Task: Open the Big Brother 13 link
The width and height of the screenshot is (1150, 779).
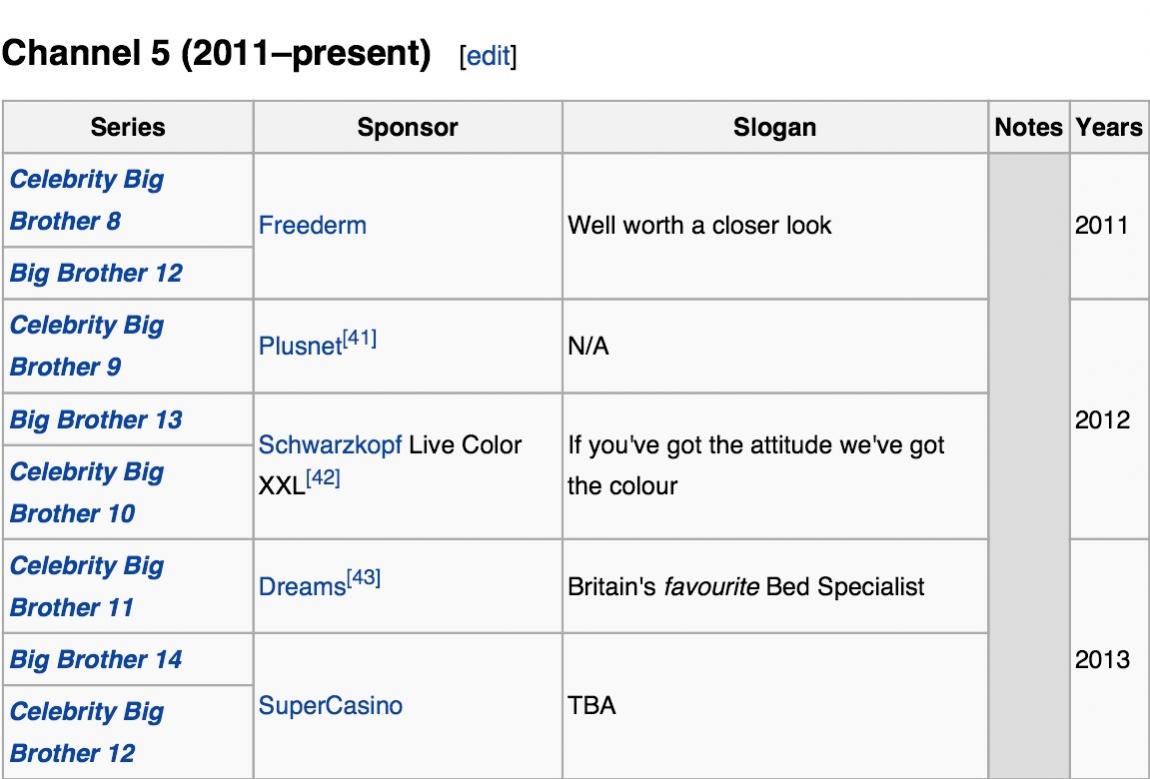Action: (x=96, y=419)
